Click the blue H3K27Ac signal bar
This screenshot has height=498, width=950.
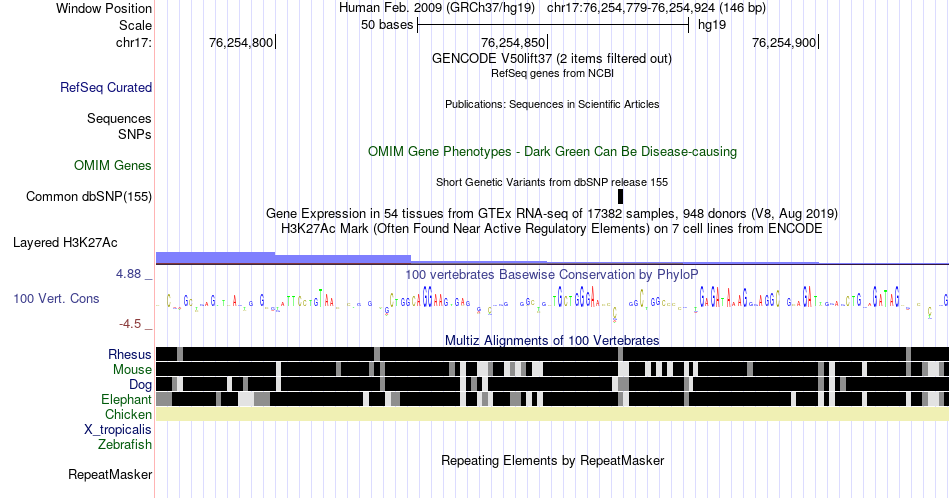point(283,258)
